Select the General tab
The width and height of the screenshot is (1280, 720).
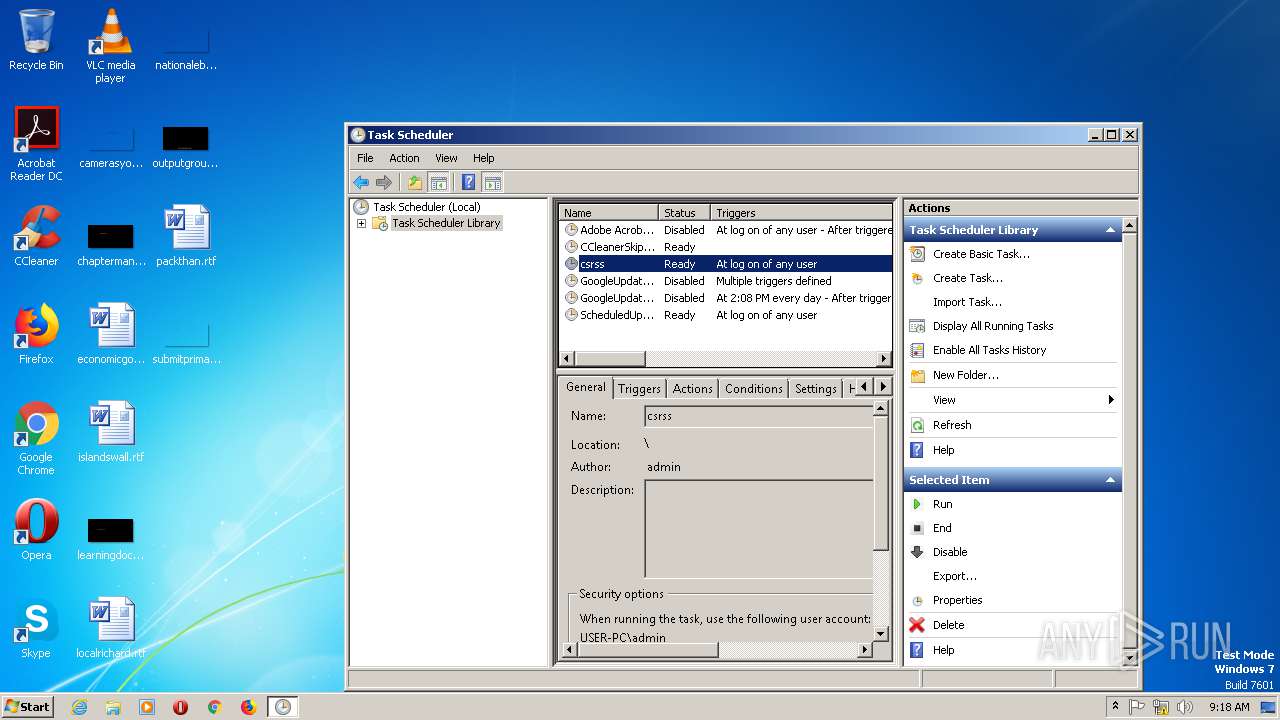[x=585, y=387]
